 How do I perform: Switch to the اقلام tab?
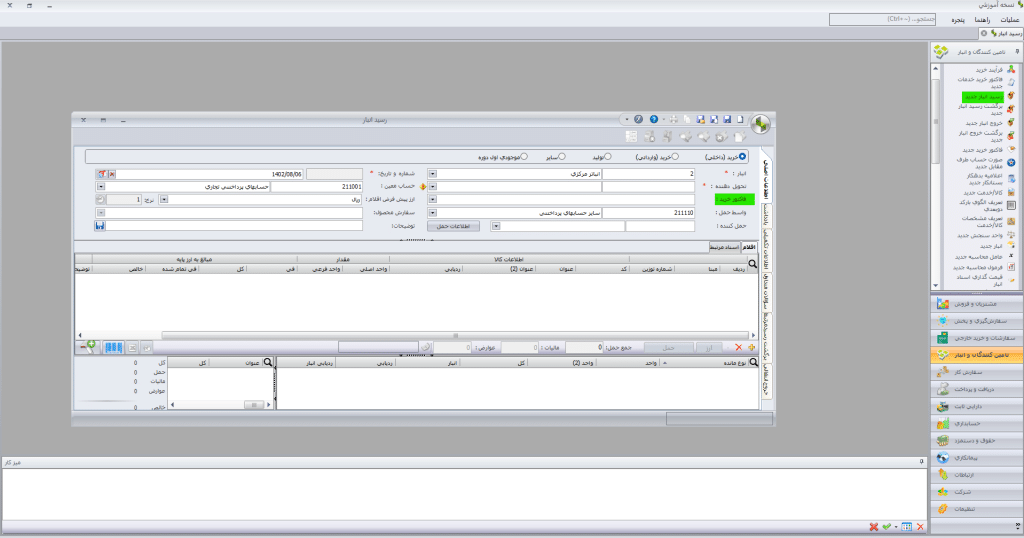(x=749, y=247)
